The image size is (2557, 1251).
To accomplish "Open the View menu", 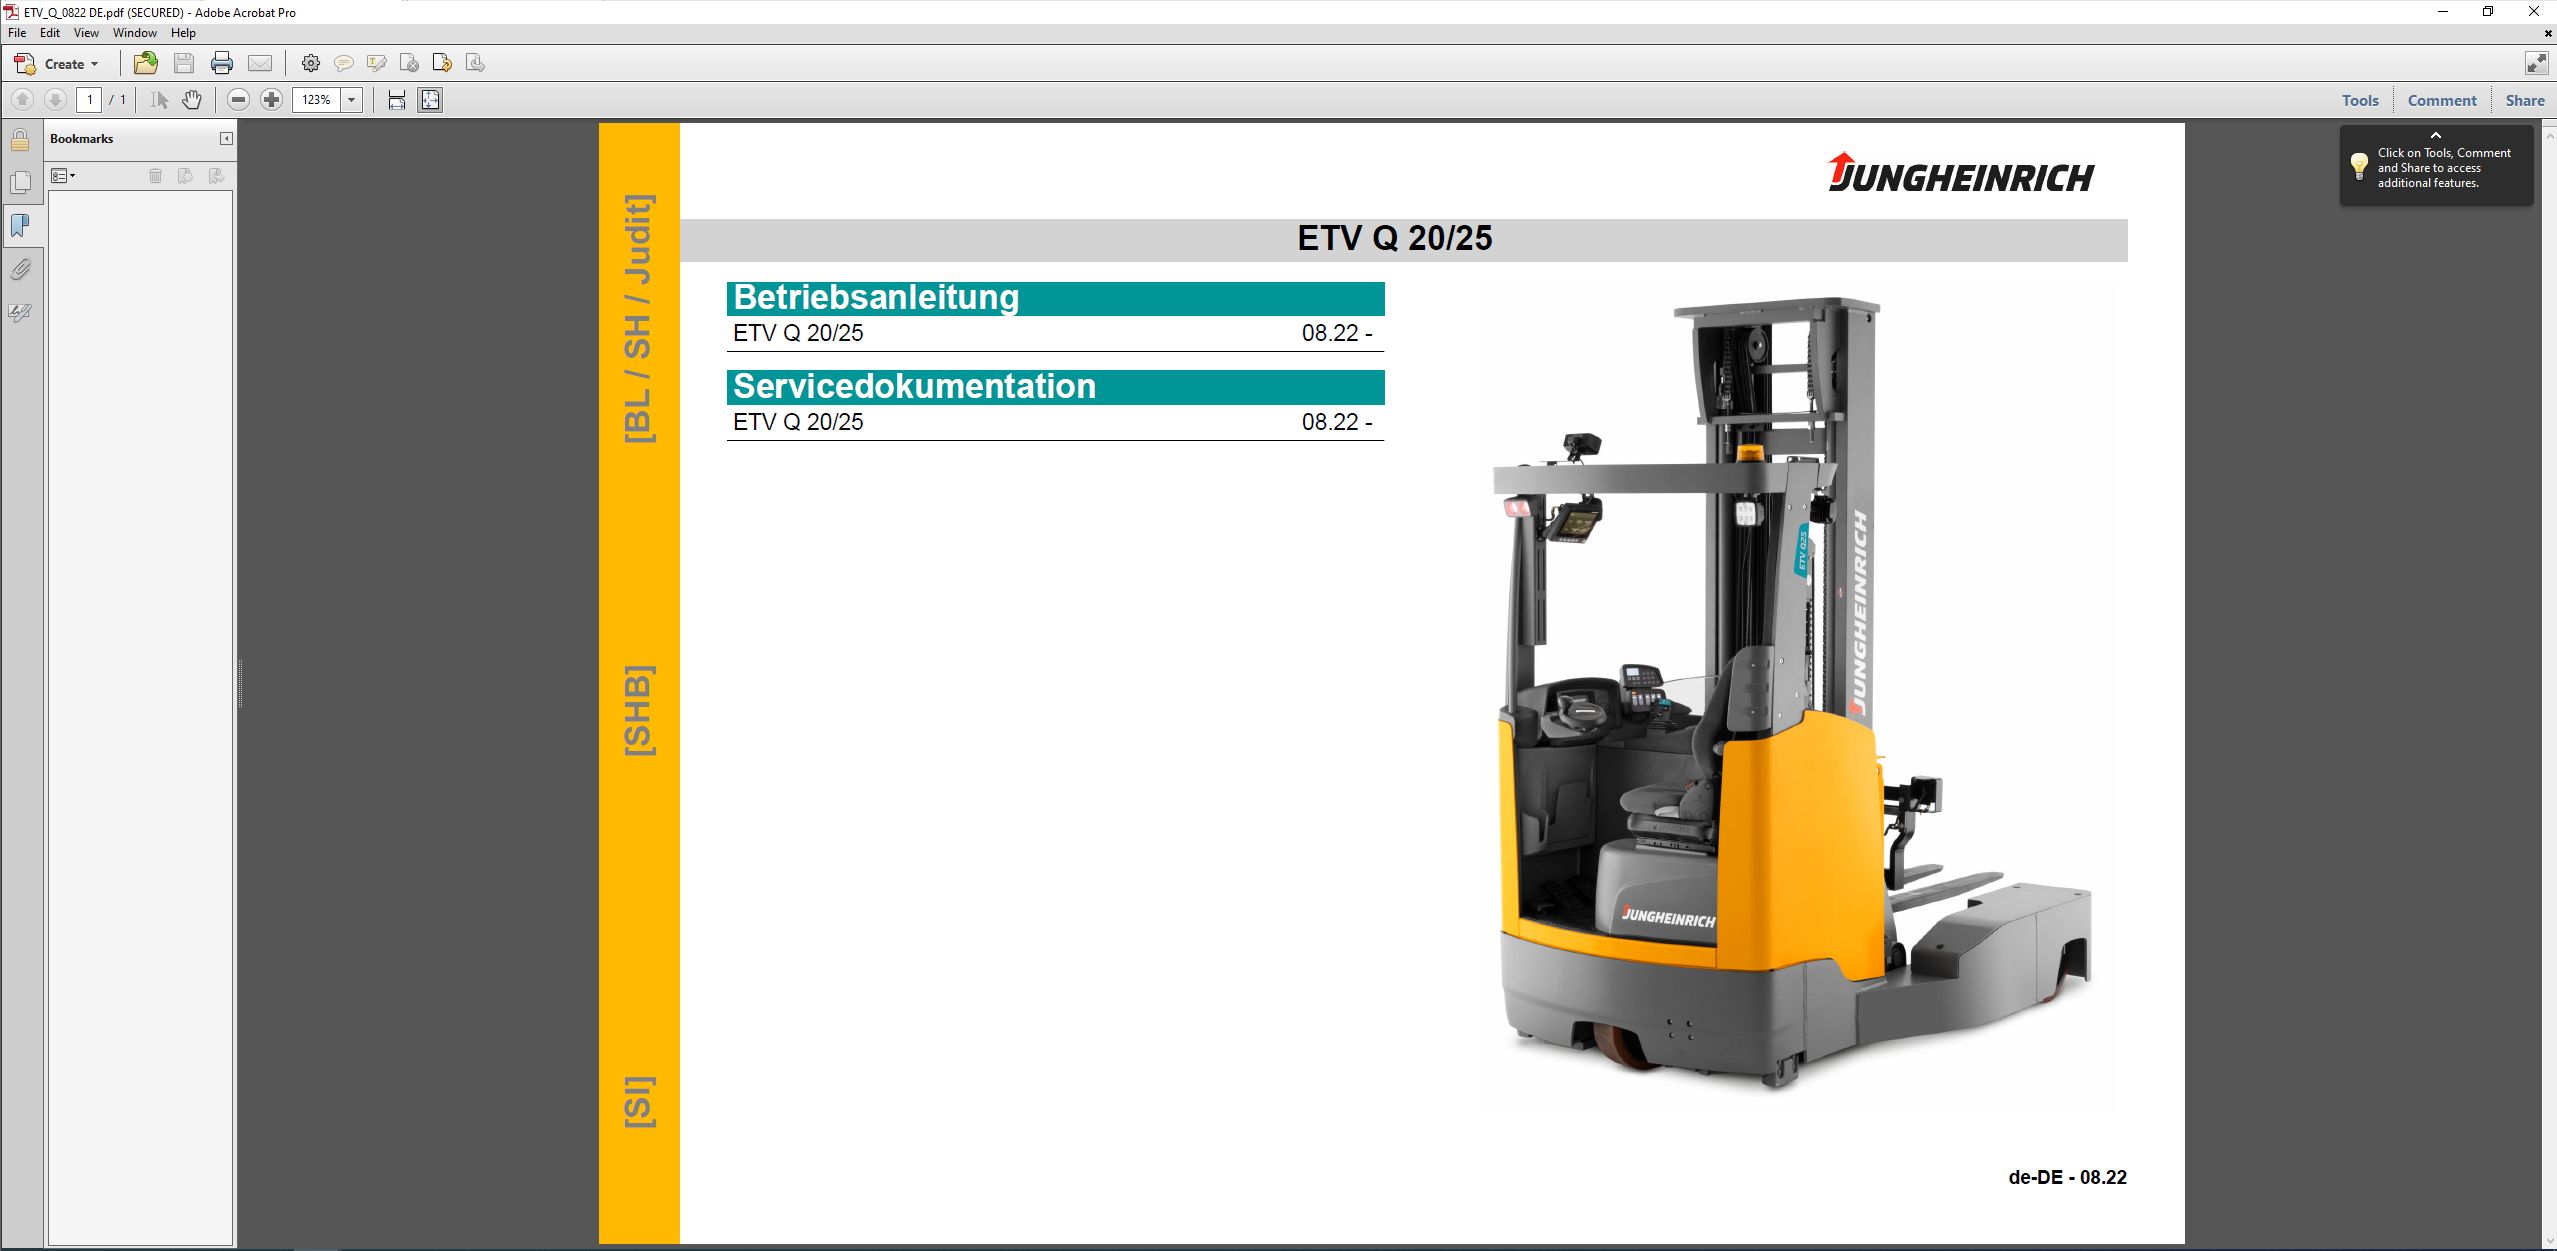I will coord(86,32).
